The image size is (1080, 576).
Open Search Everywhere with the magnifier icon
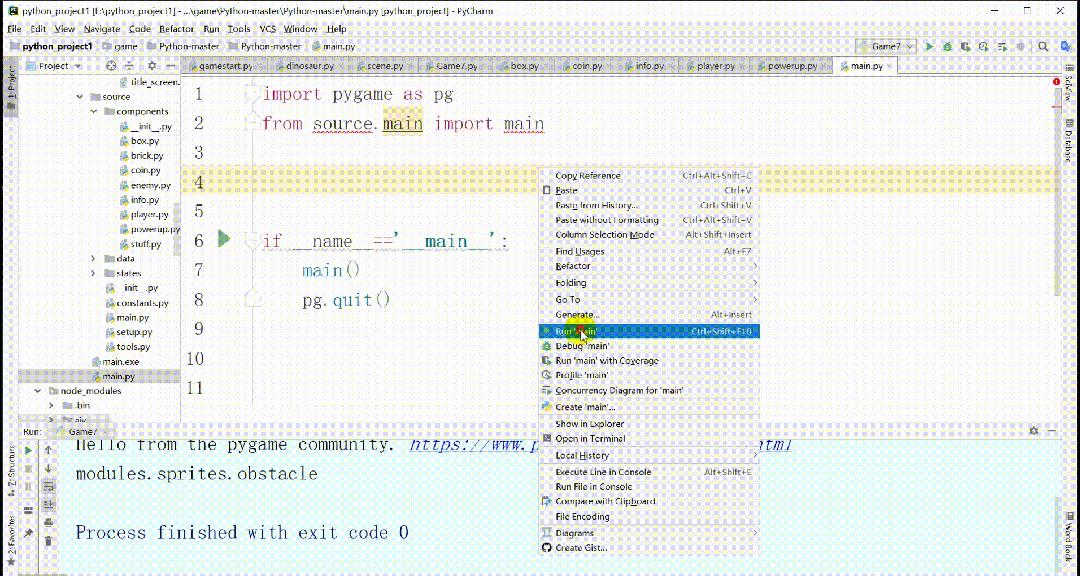coord(1042,46)
